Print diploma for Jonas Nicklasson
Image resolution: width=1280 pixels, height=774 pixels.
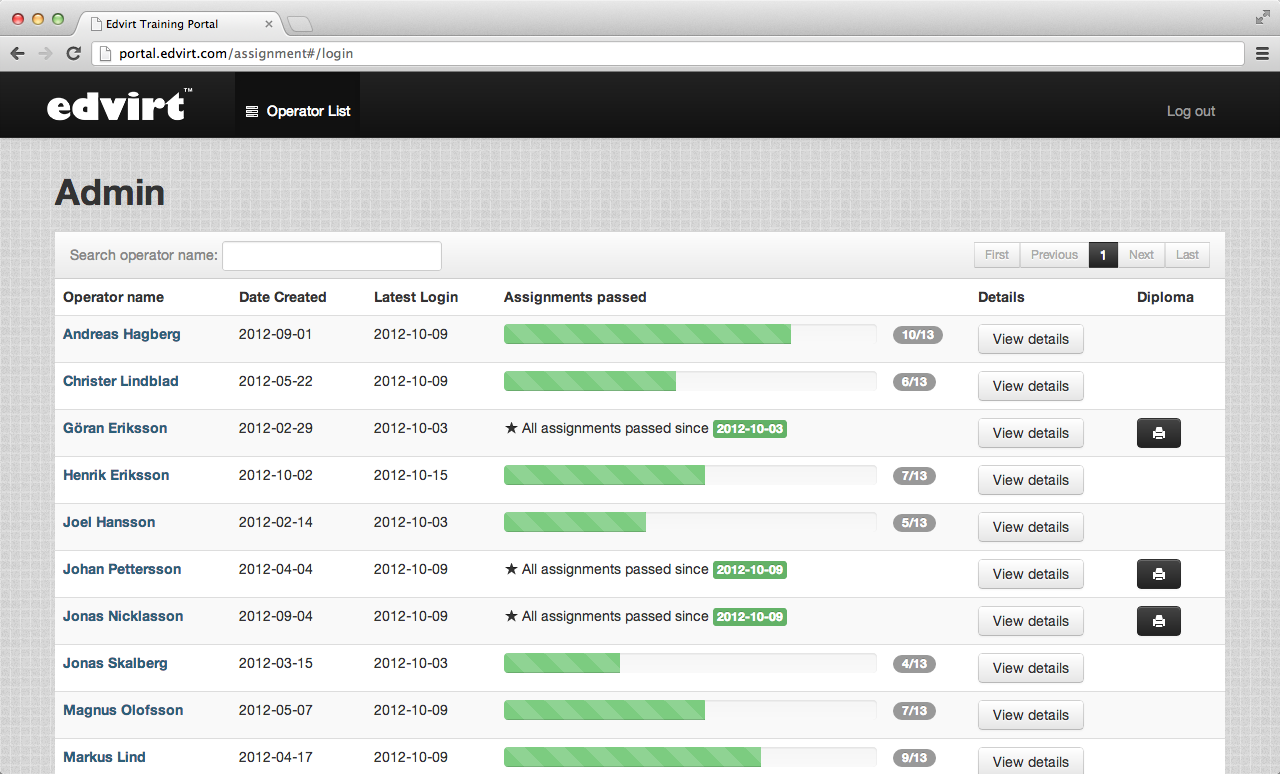[1158, 621]
